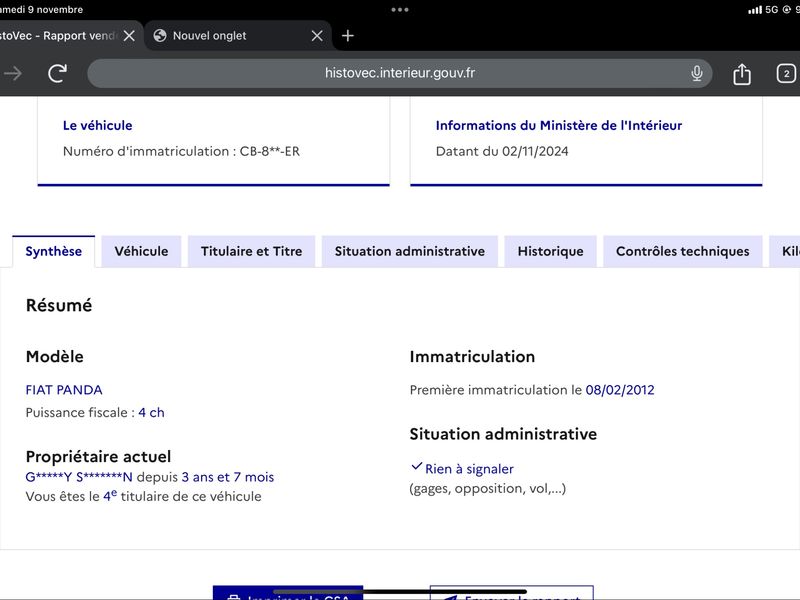Image resolution: width=800 pixels, height=600 pixels.
Task: Tap the (gages, opposition, vol,...) note
Action: 488,489
